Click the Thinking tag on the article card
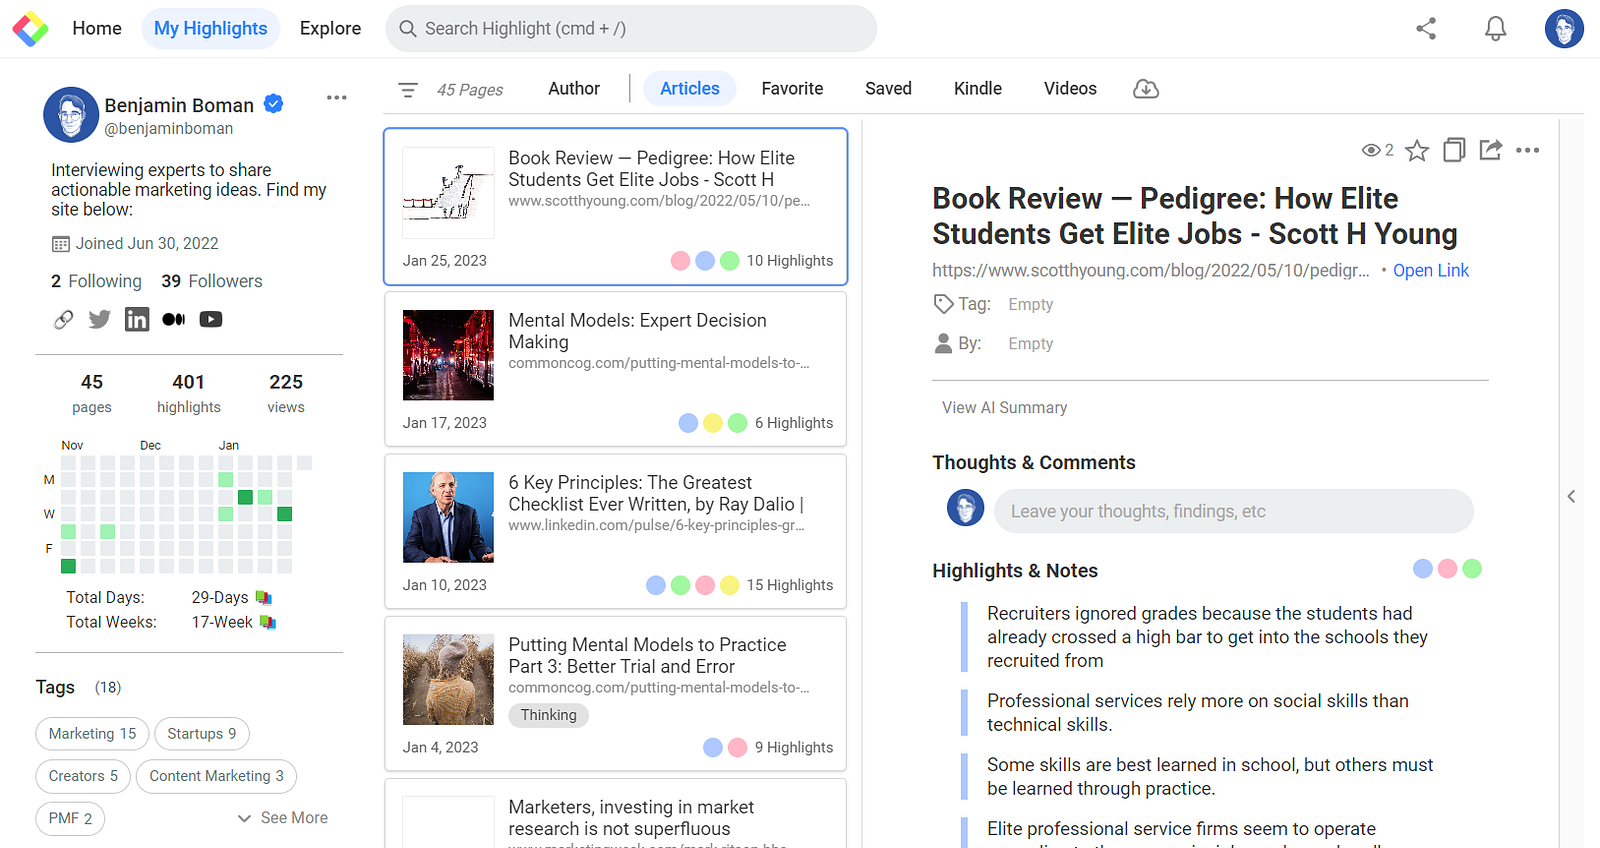The image size is (1600, 848). [548, 715]
